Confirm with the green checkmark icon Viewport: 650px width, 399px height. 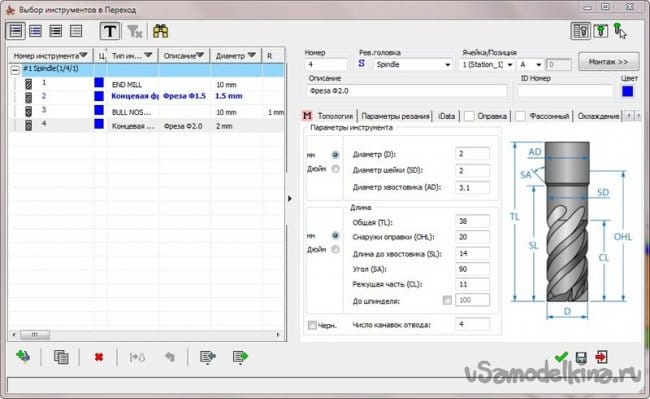(561, 357)
